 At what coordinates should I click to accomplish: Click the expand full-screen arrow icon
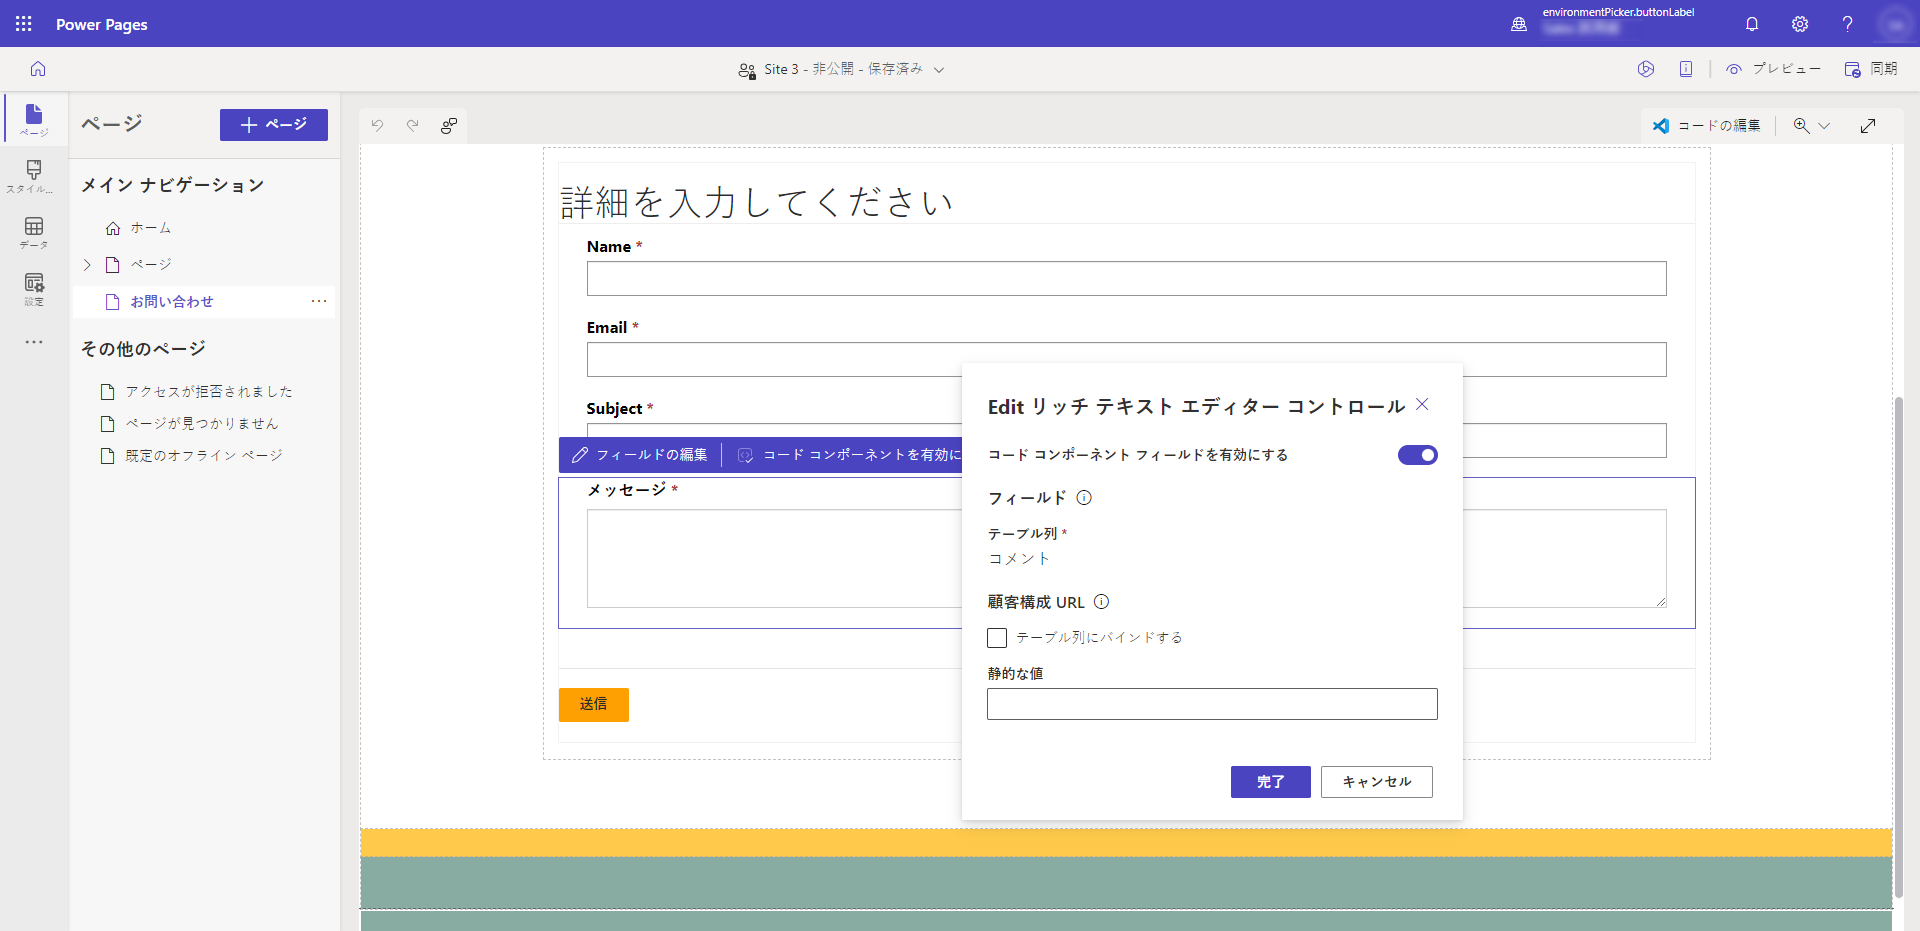click(x=1867, y=125)
